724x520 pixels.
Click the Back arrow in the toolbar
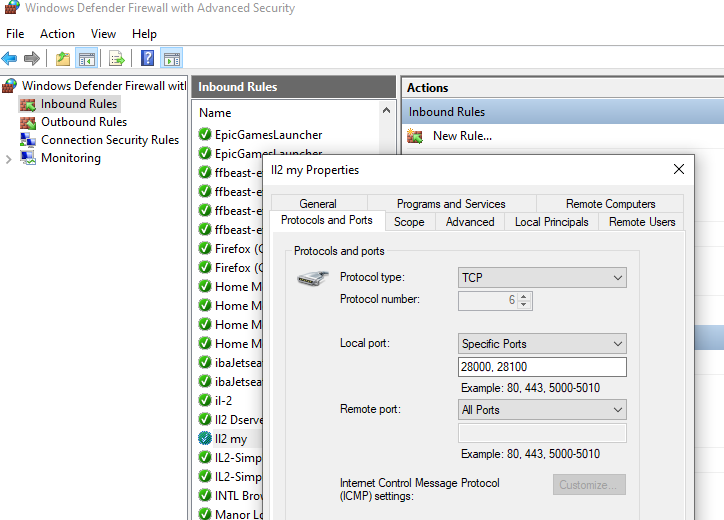click(x=10, y=58)
